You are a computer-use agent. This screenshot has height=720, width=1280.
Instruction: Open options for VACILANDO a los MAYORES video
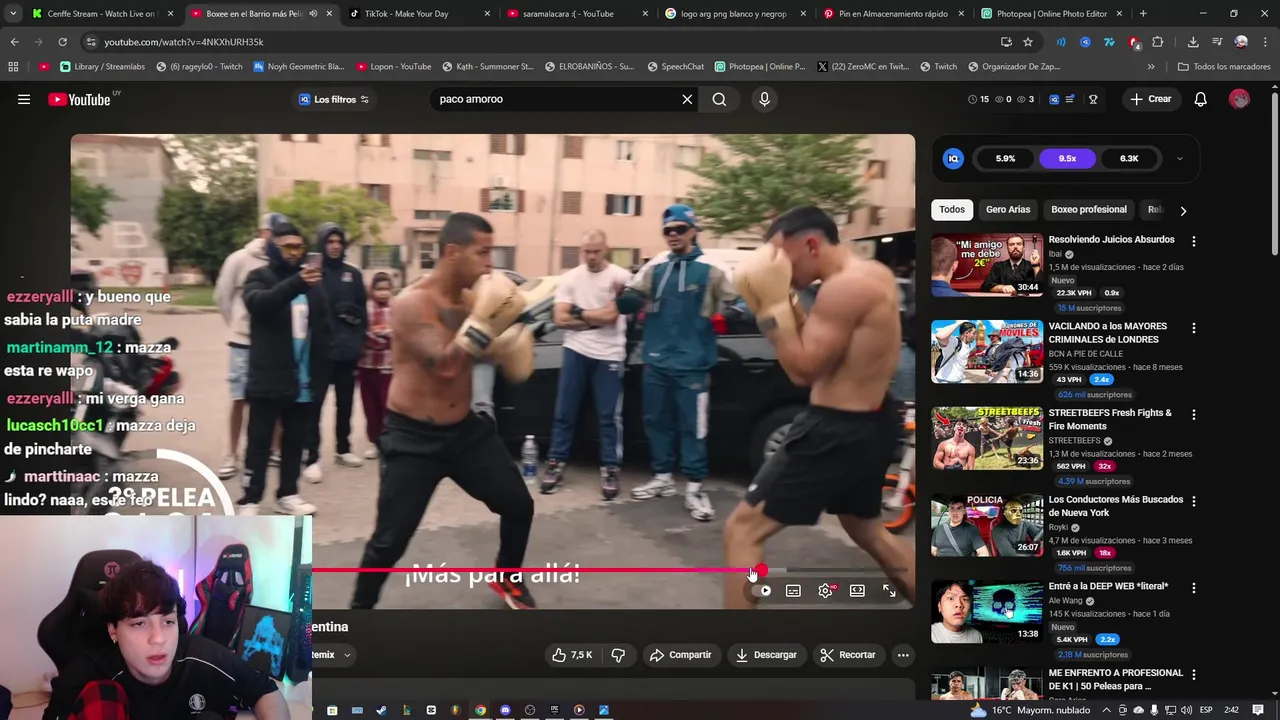(x=1193, y=328)
